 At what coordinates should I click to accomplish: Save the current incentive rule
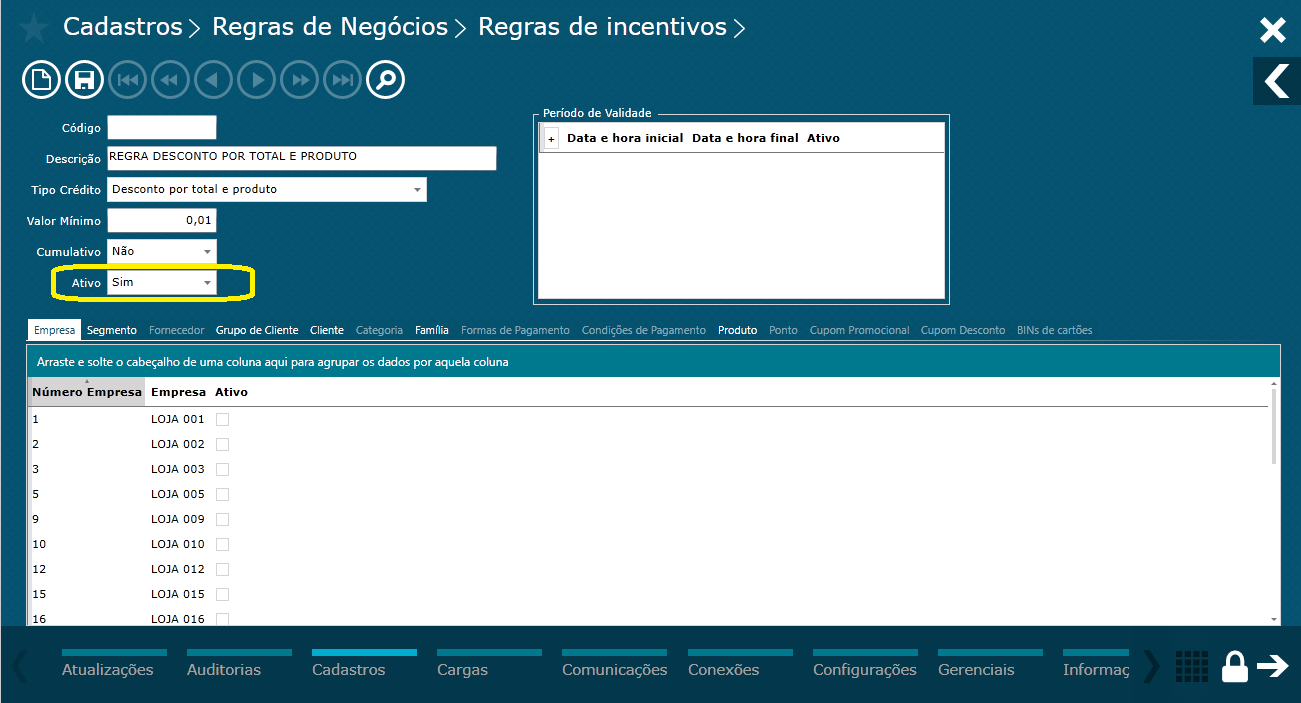pos(84,79)
